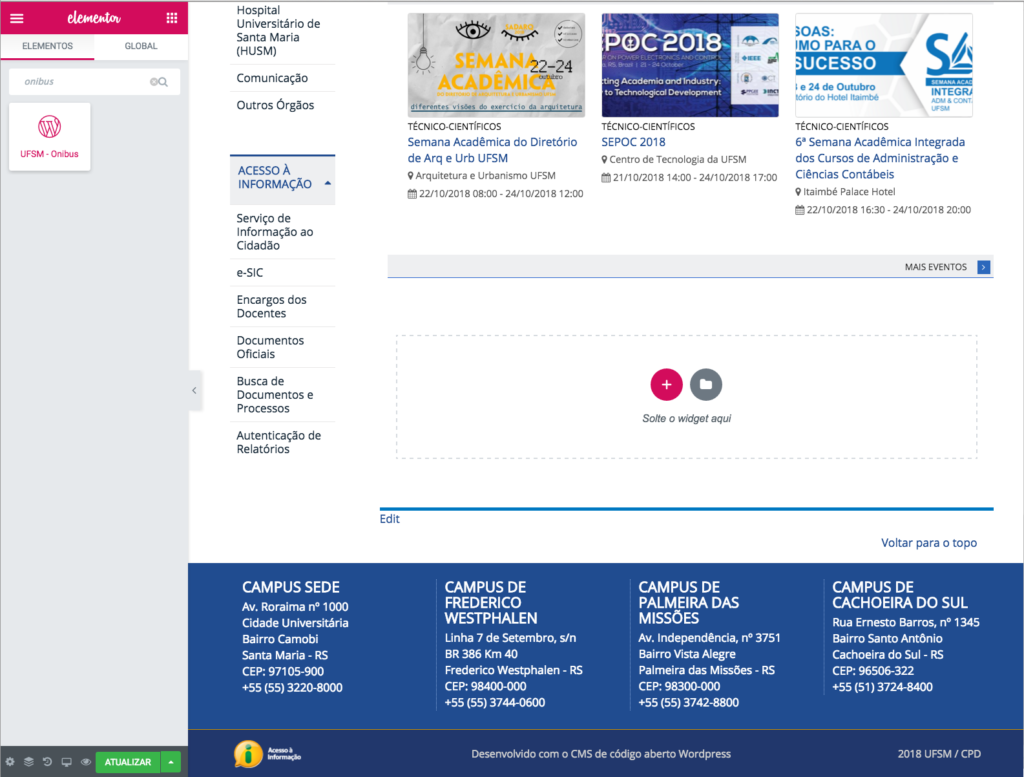Open the revision history icon
The height and width of the screenshot is (777, 1024).
[47, 762]
